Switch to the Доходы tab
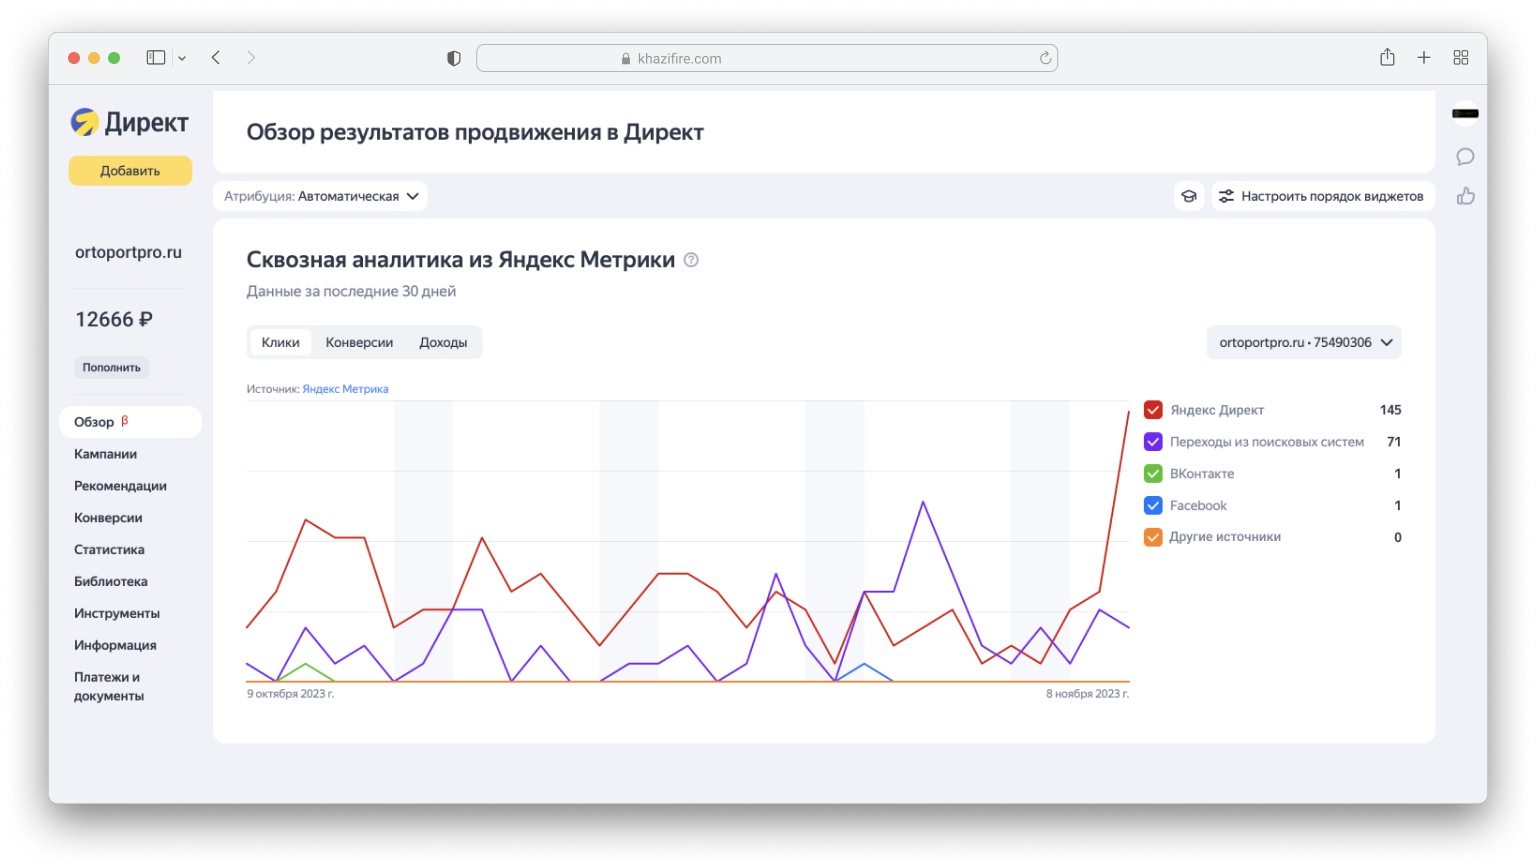The image size is (1536, 868). coord(443,342)
